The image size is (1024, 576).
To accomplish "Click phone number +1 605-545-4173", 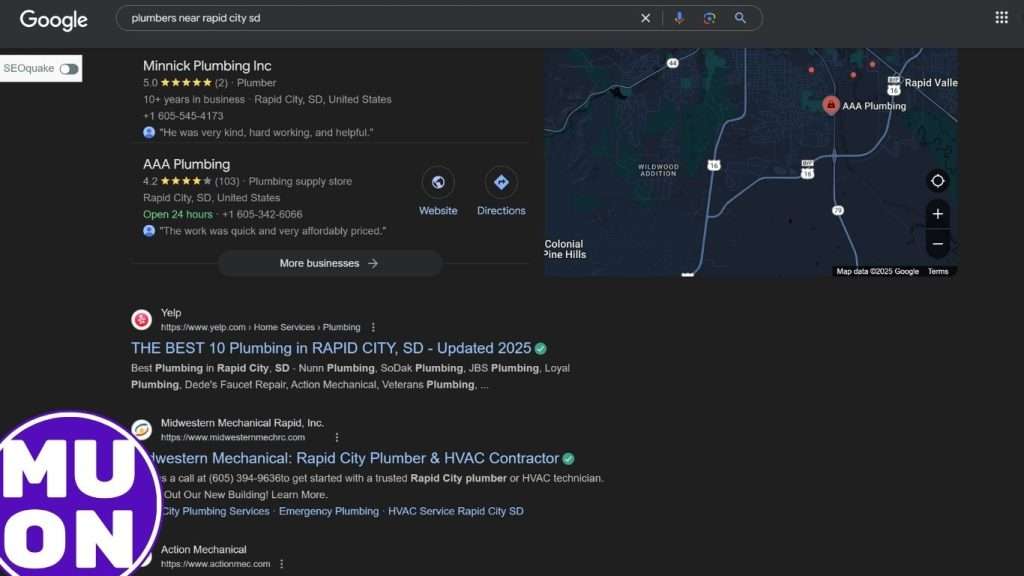I will point(183,116).
